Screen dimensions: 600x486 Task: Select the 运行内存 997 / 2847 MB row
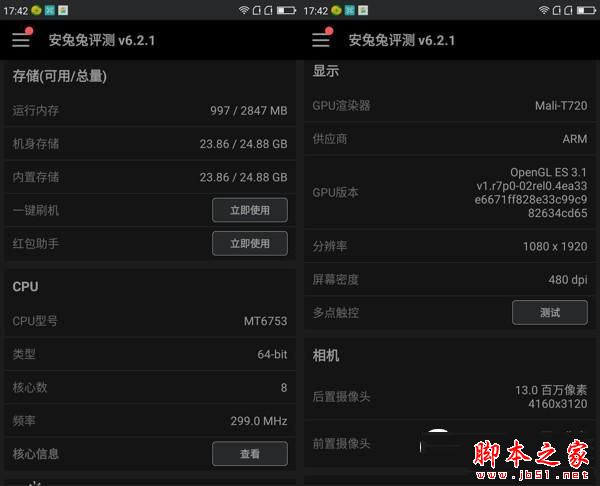click(150, 111)
